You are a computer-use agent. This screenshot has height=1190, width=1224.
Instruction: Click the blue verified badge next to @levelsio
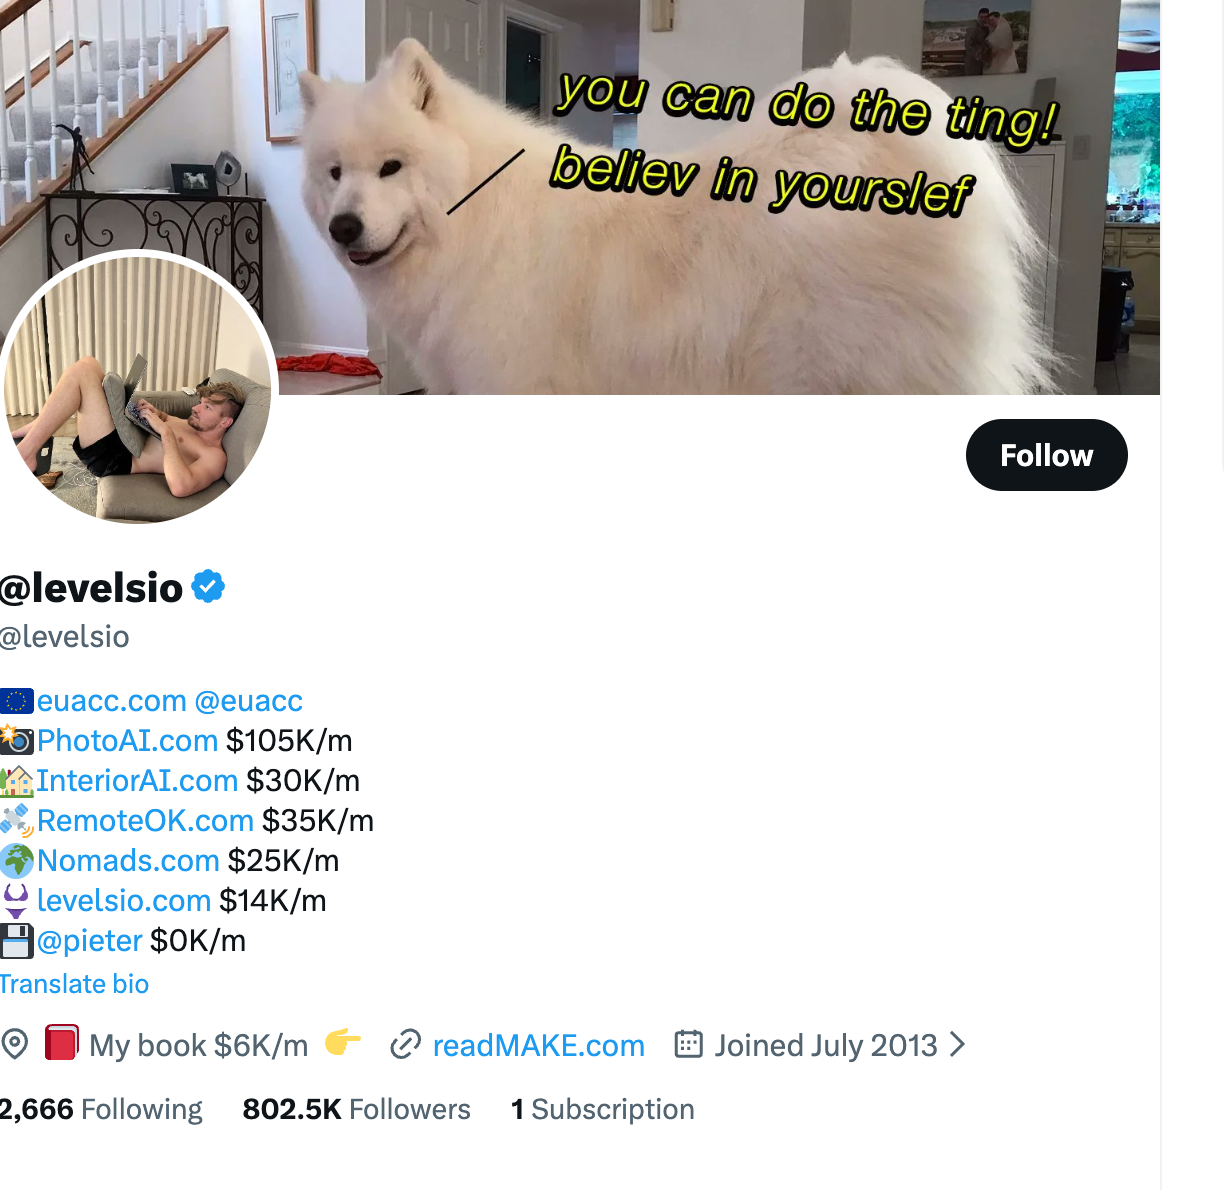(x=208, y=587)
